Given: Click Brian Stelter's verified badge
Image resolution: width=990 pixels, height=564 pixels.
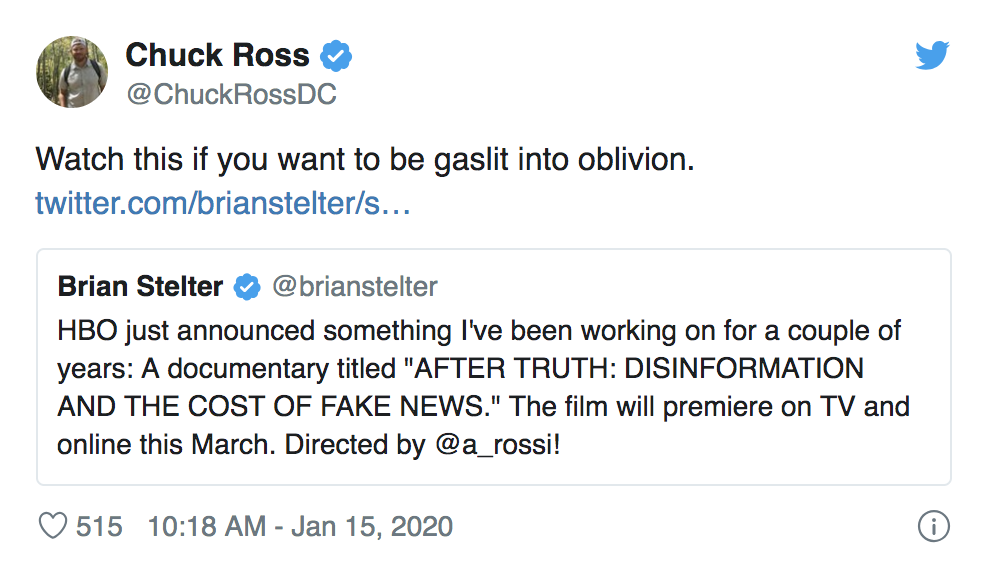Looking at the screenshot, I should pyautogui.click(x=247, y=287).
